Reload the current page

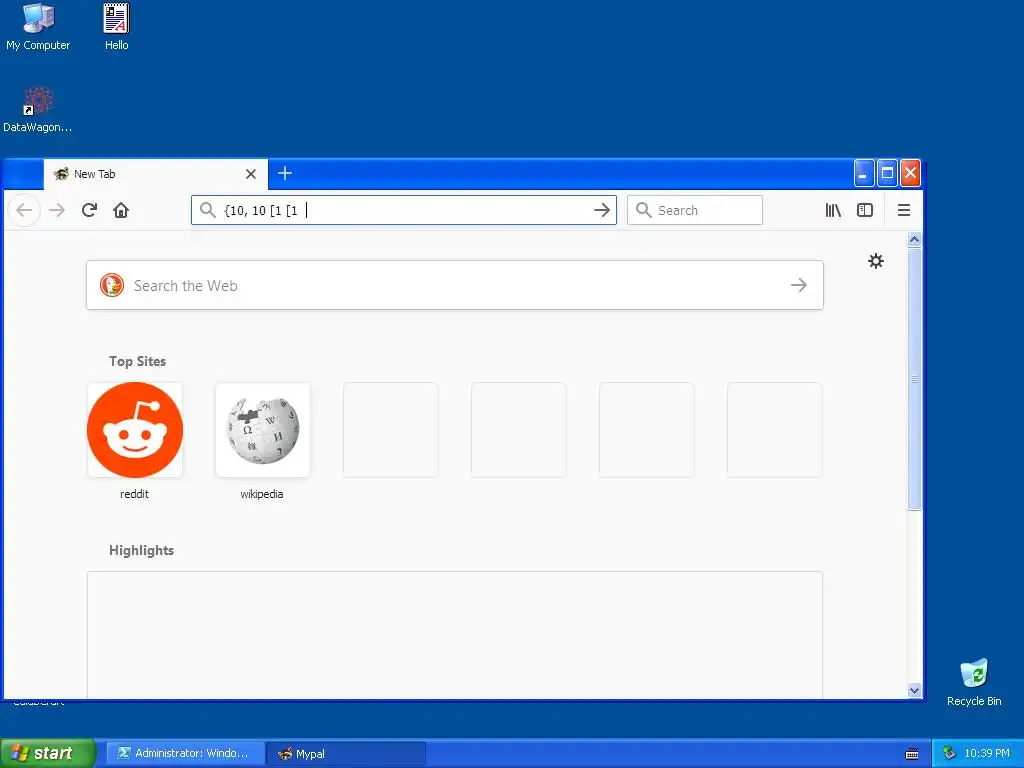pos(89,210)
